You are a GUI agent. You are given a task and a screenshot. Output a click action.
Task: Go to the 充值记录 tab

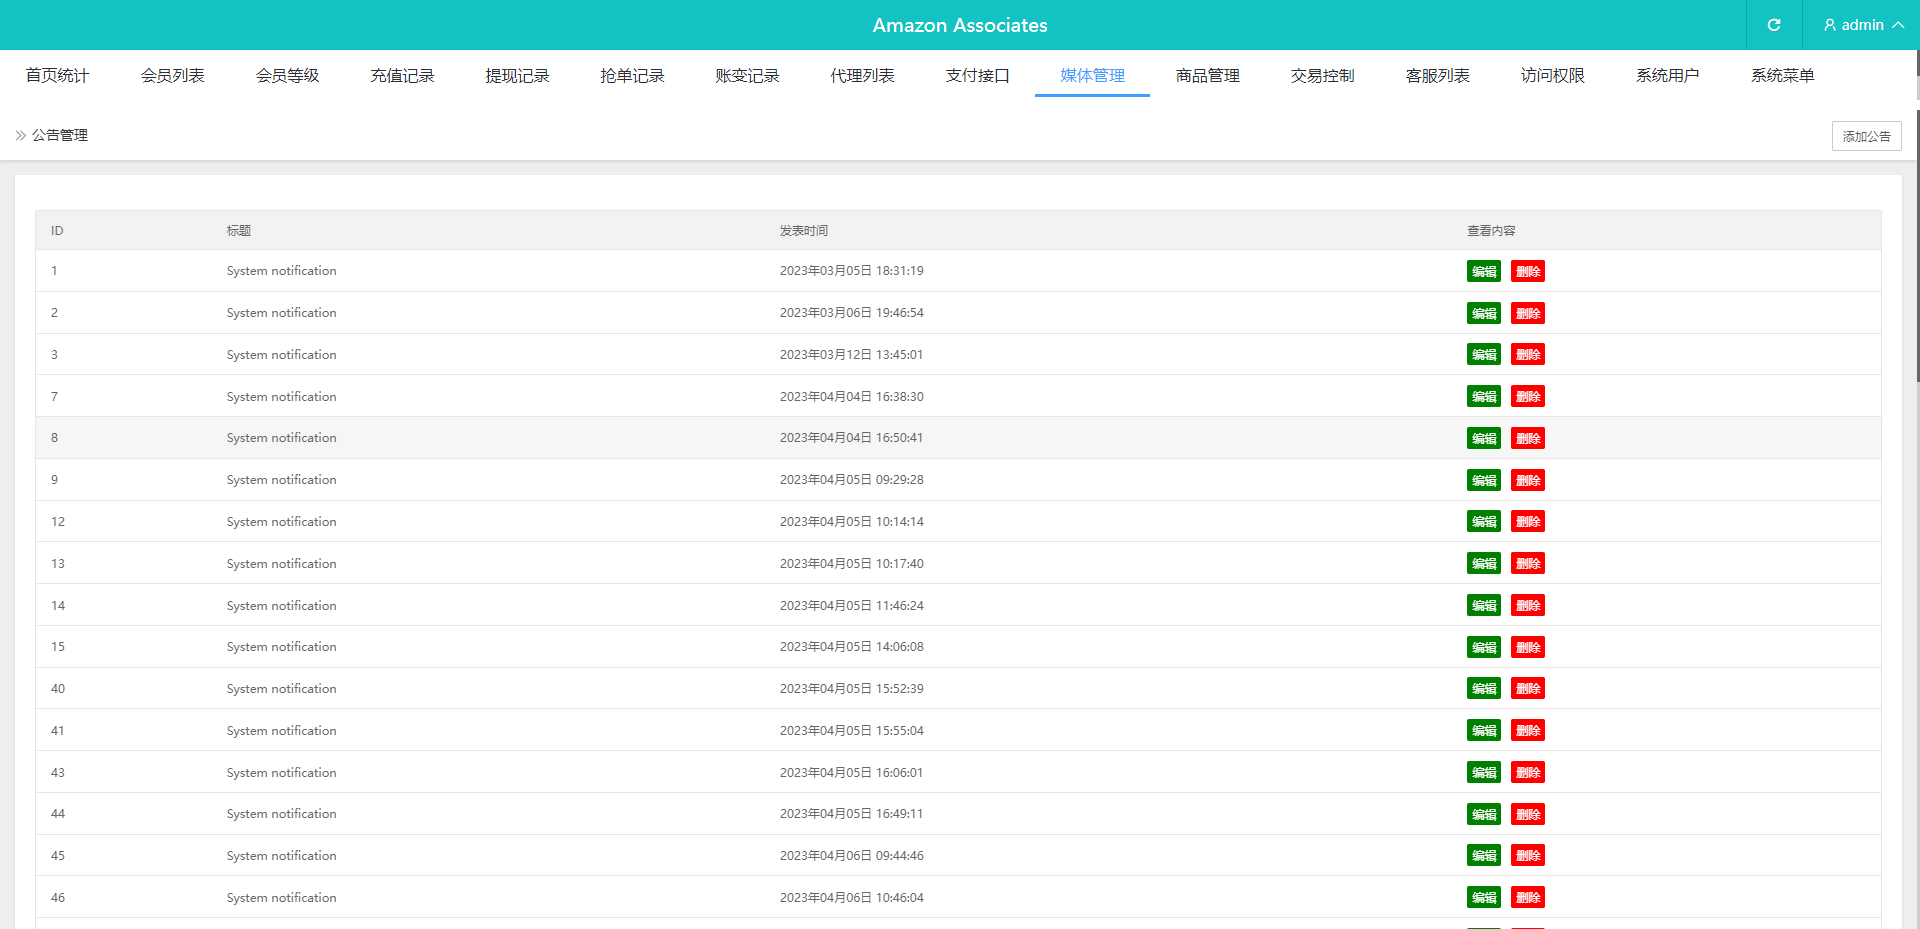pos(402,76)
